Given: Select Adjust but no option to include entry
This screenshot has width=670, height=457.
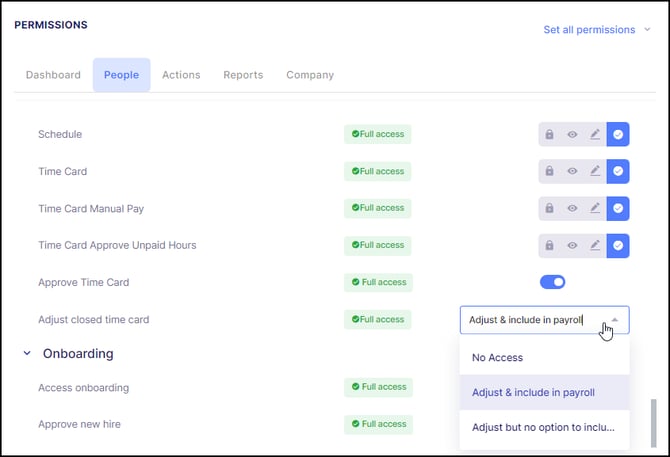Looking at the screenshot, I should coord(544,428).
